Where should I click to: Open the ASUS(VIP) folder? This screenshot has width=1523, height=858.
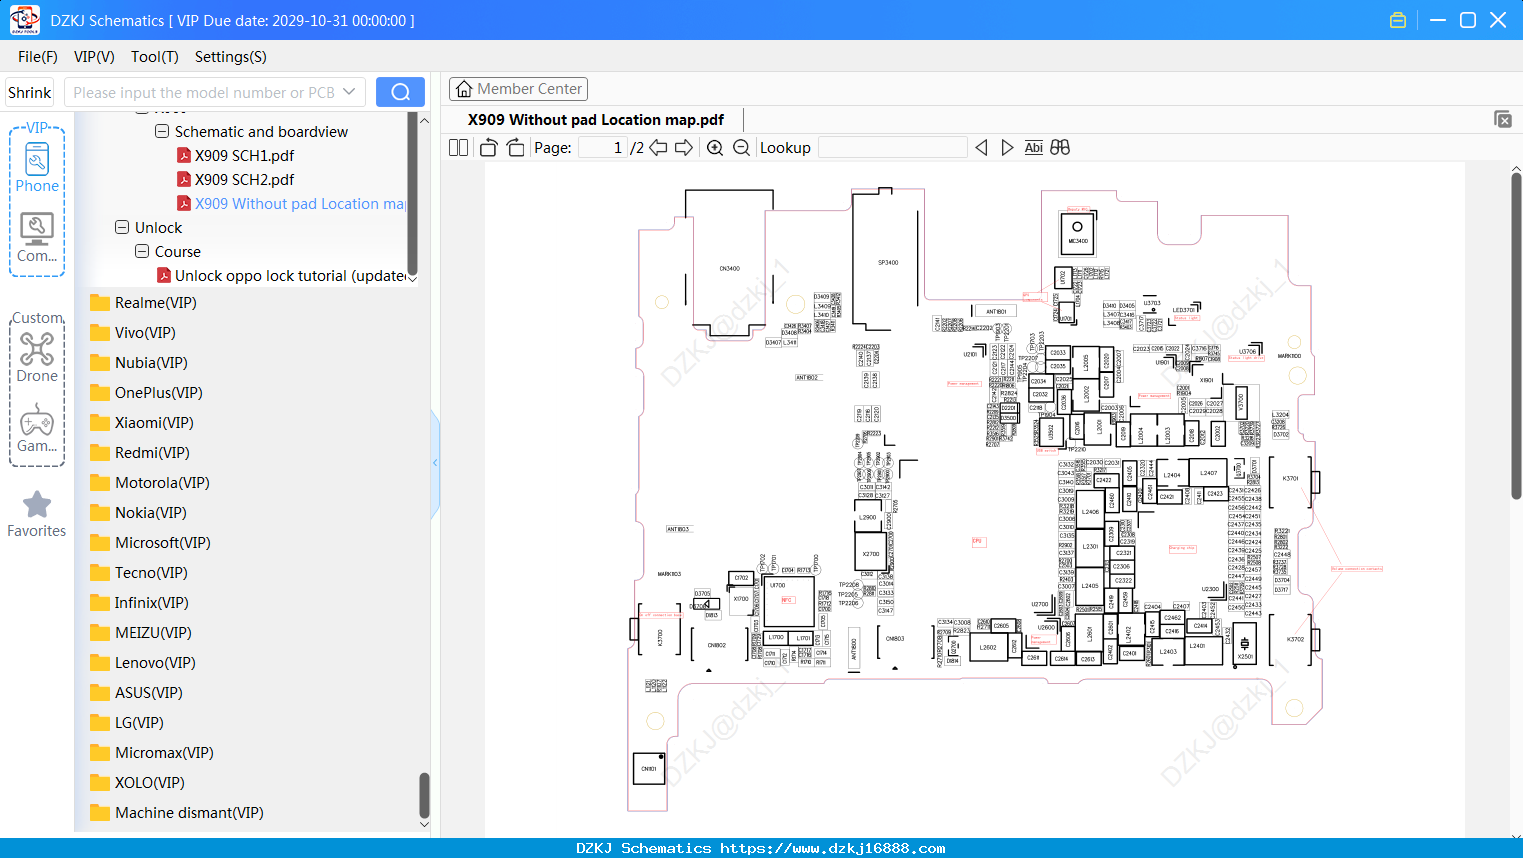pos(136,693)
